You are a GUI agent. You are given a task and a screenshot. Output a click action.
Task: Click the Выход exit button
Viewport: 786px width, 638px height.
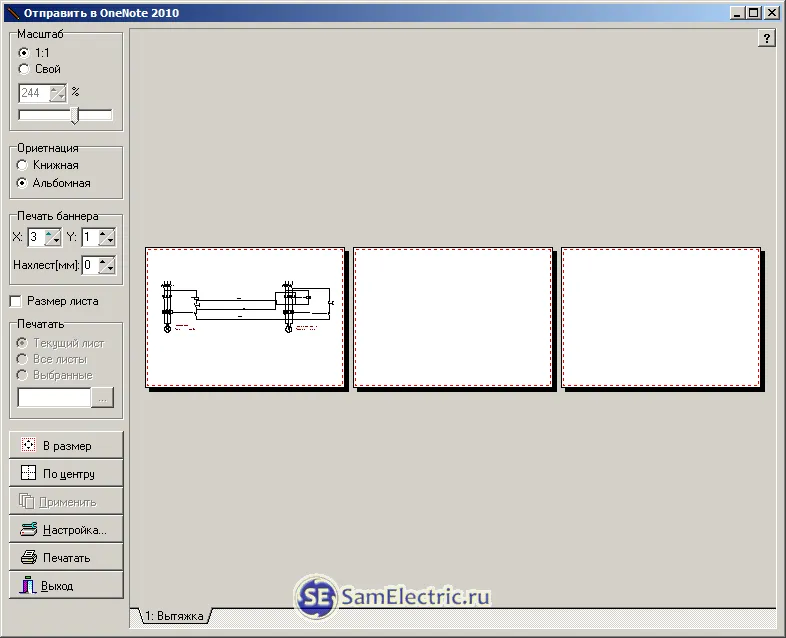point(66,585)
